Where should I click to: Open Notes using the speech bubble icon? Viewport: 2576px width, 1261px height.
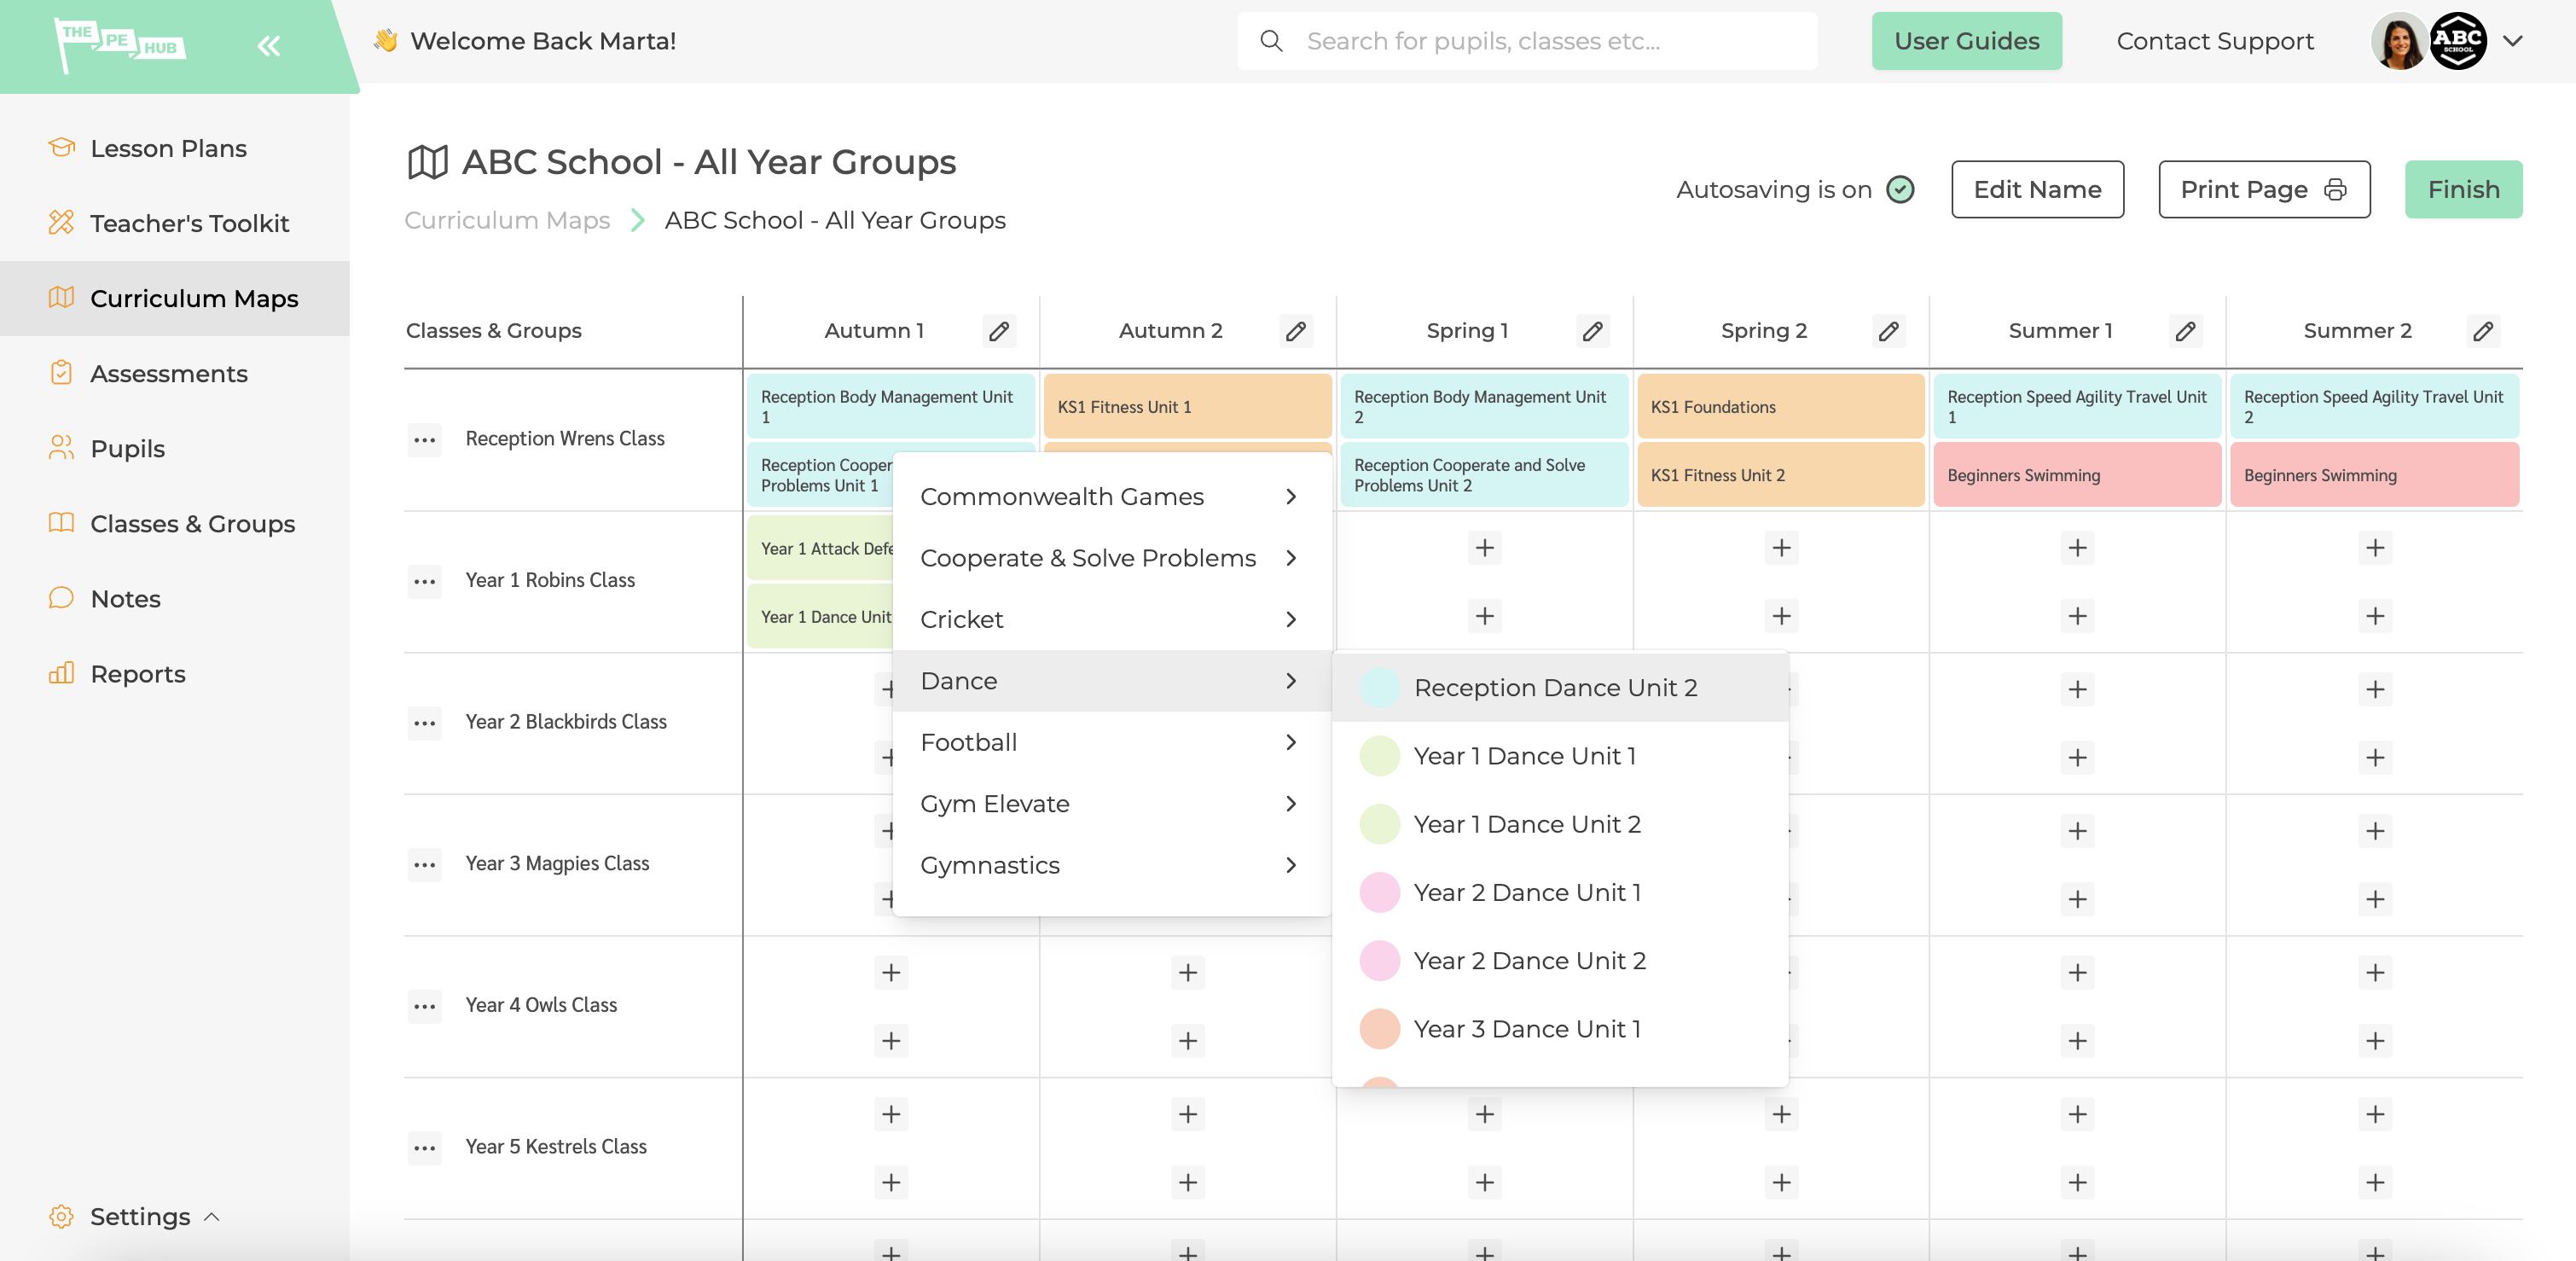[62, 598]
